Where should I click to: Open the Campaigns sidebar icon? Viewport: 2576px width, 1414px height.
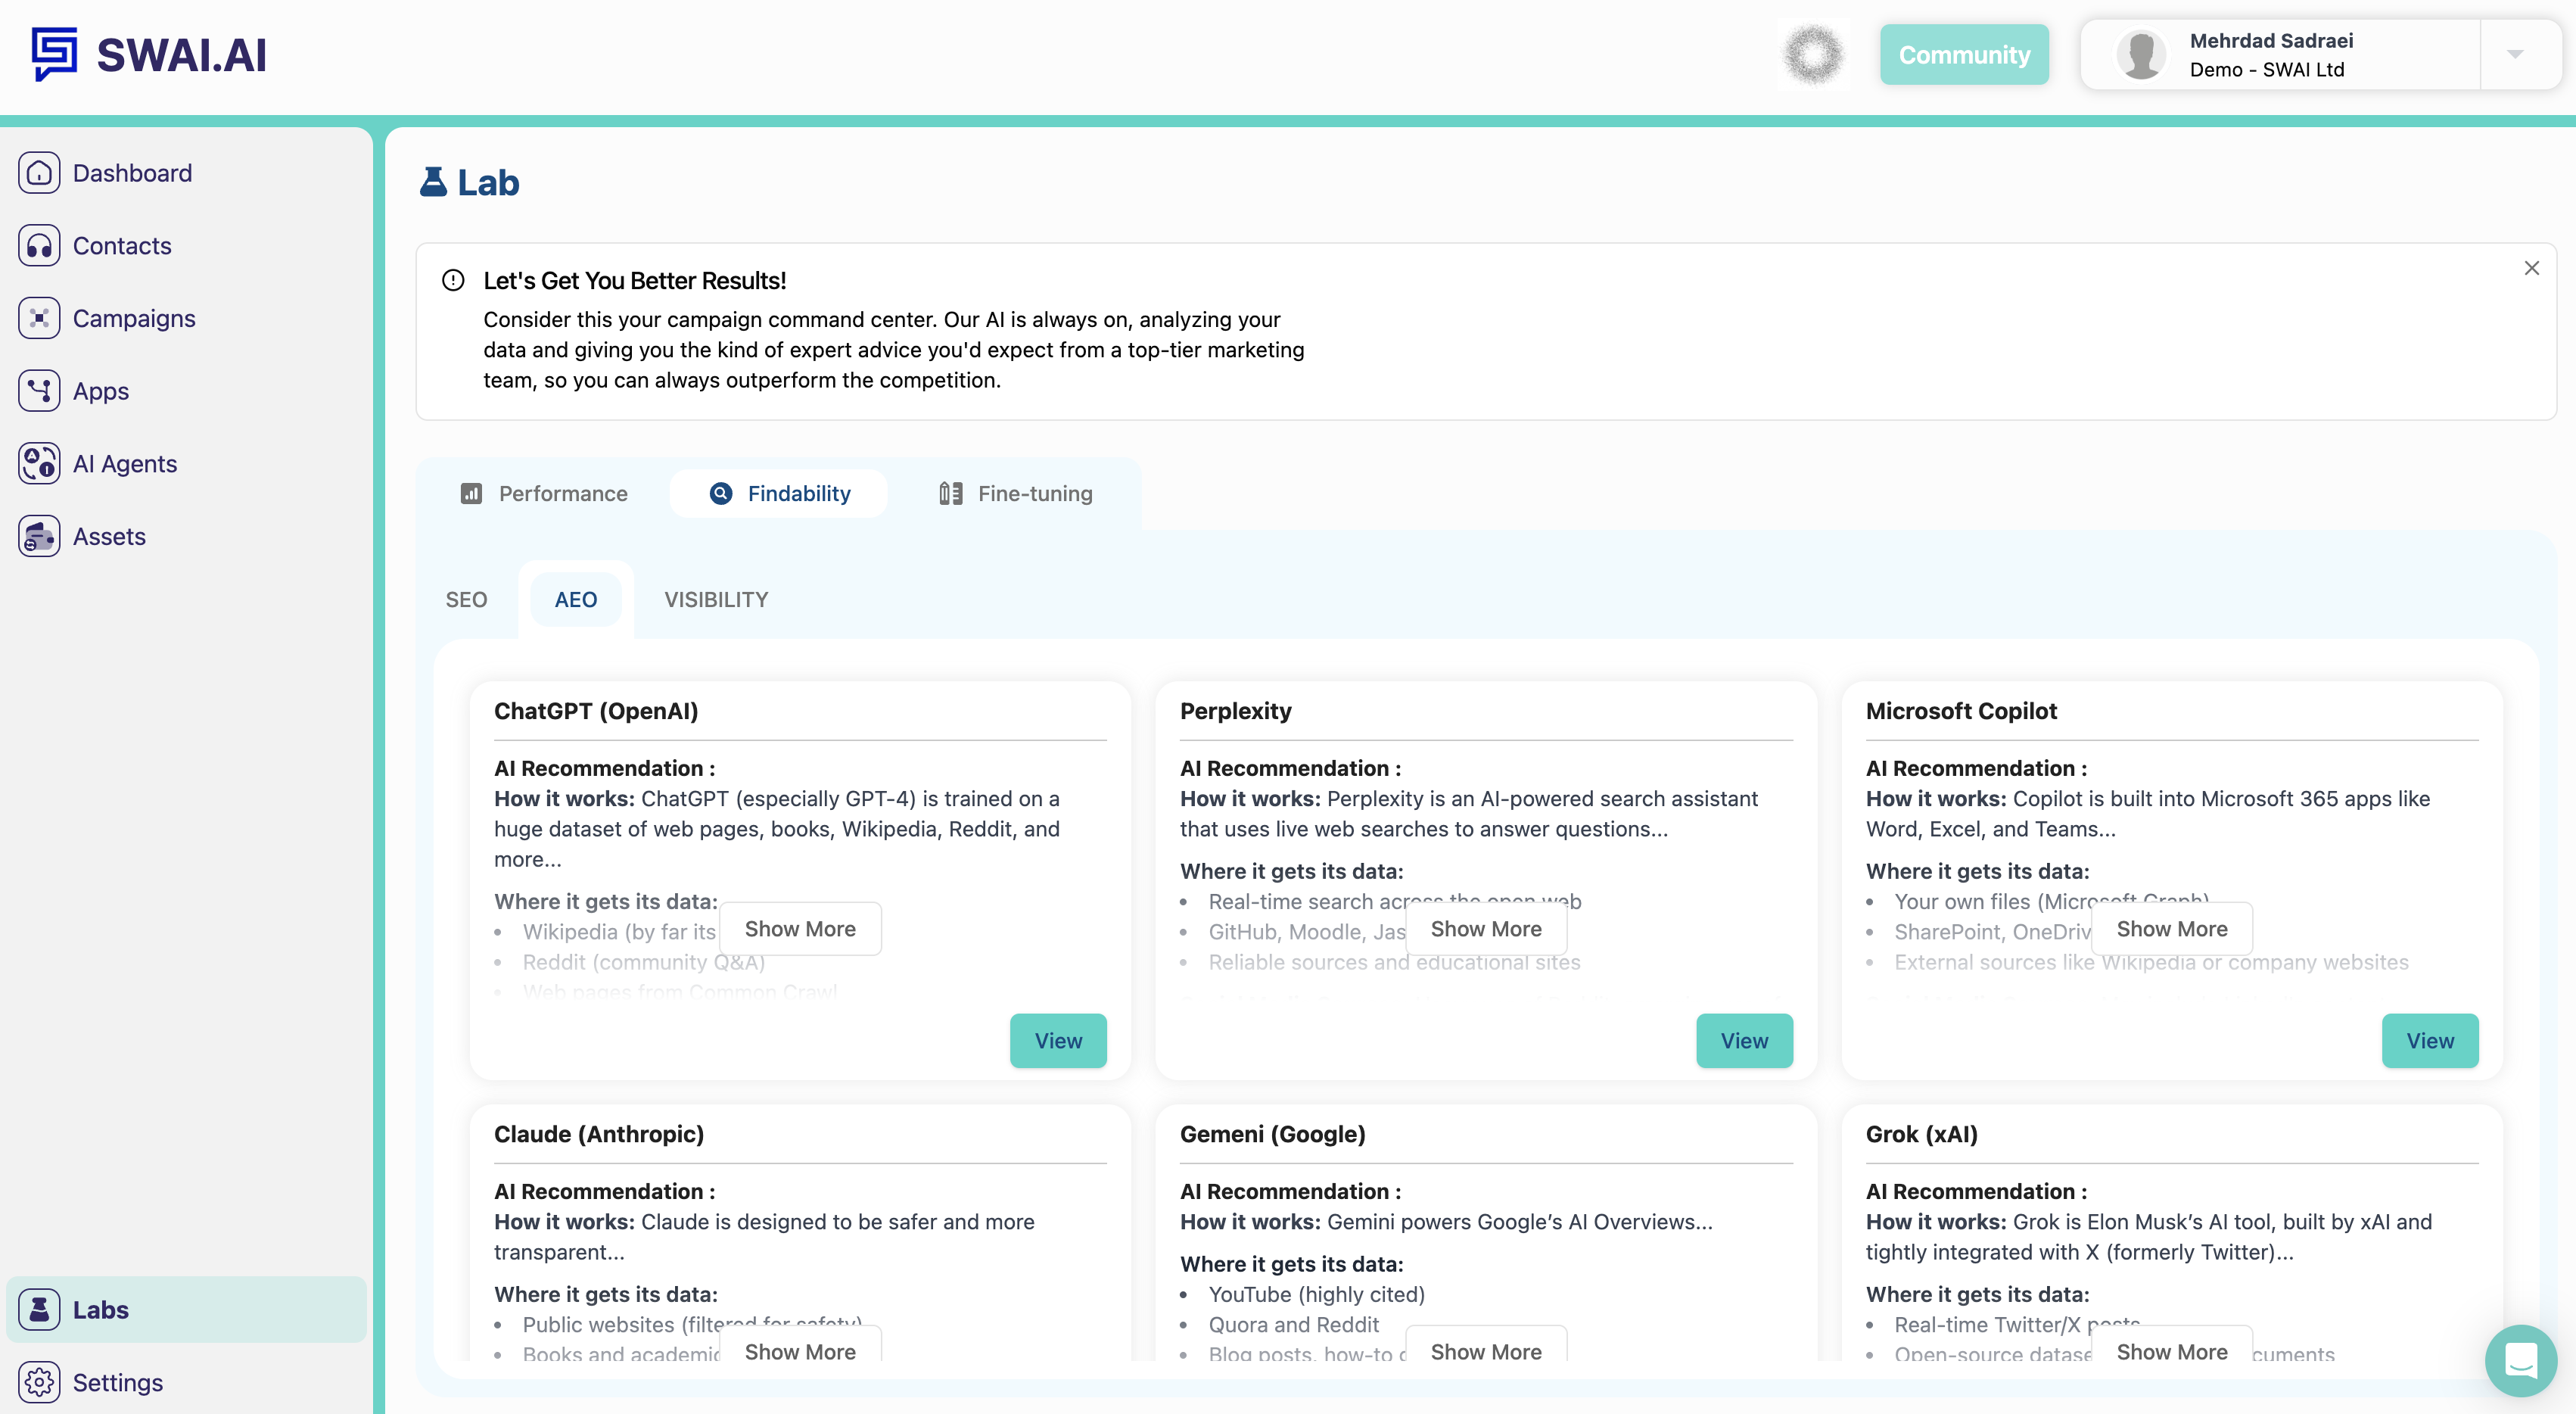tap(39, 318)
